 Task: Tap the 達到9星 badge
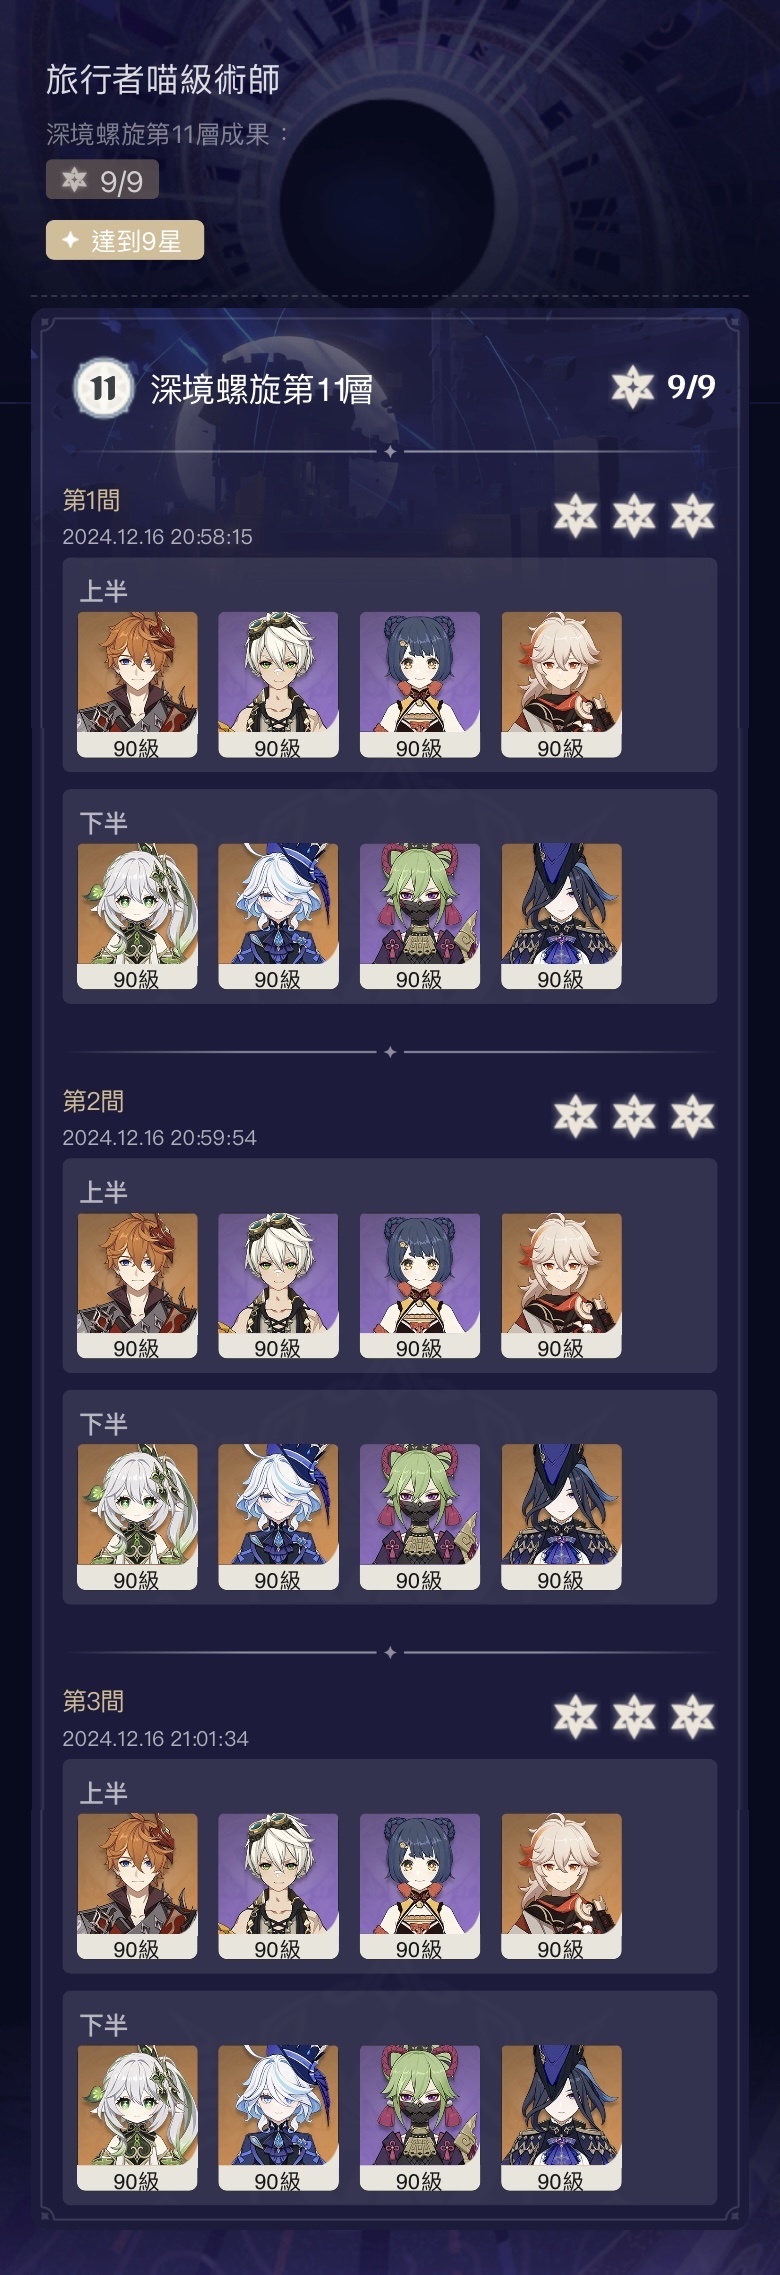(x=125, y=240)
